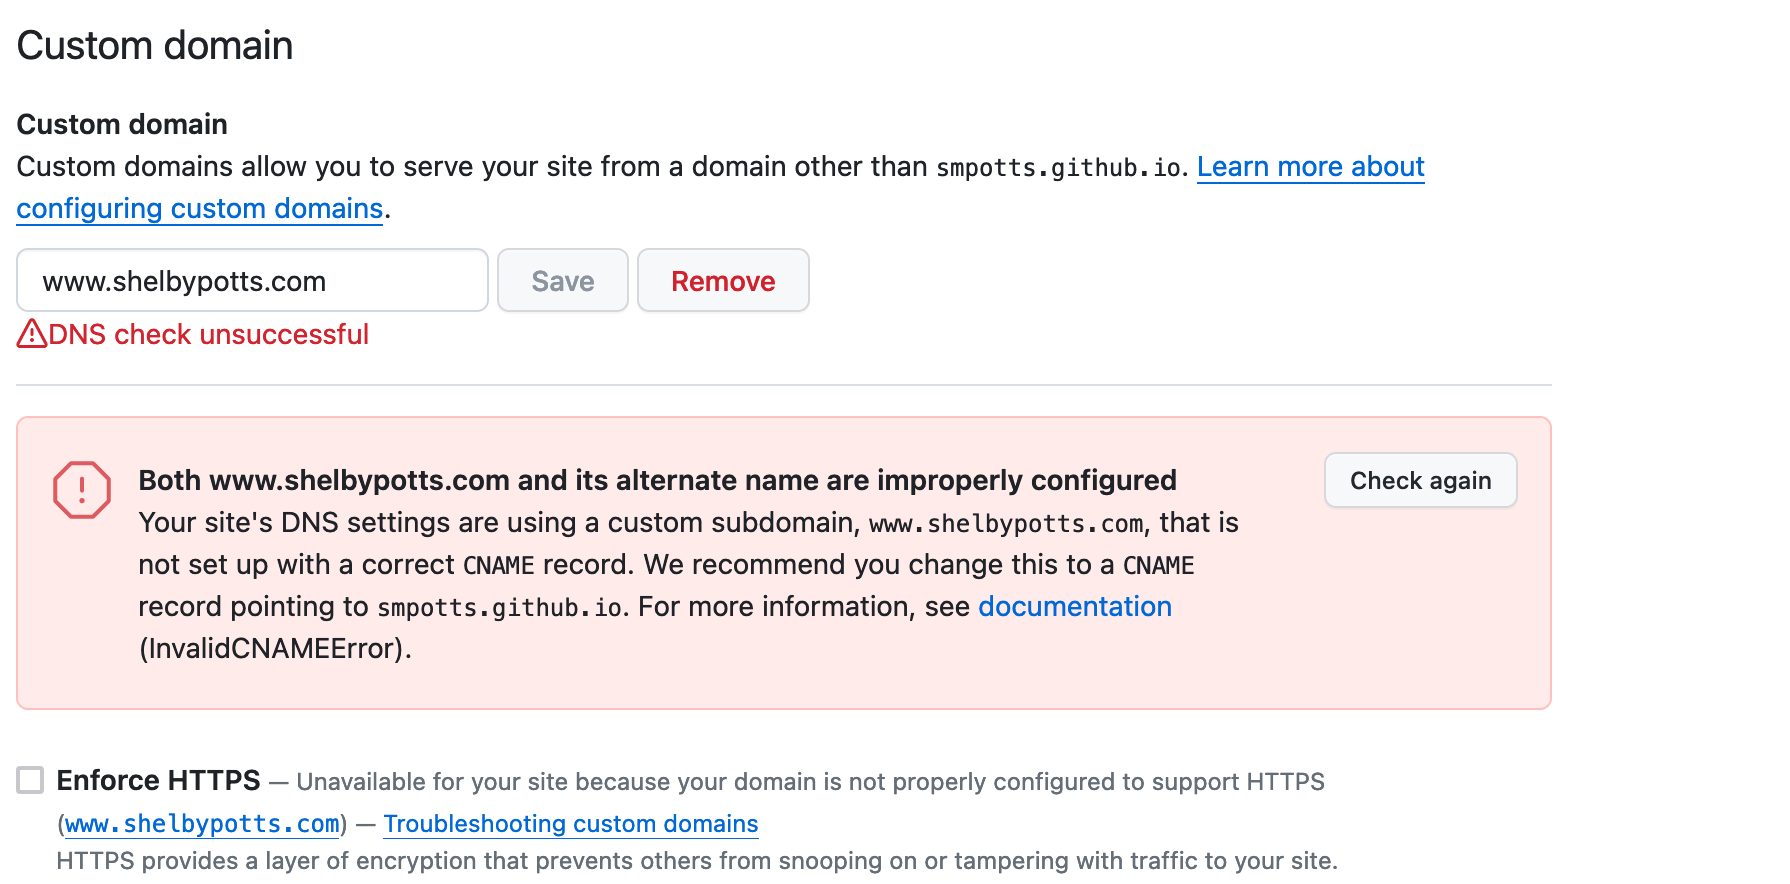Click the large Custom domain page heading

(x=155, y=46)
